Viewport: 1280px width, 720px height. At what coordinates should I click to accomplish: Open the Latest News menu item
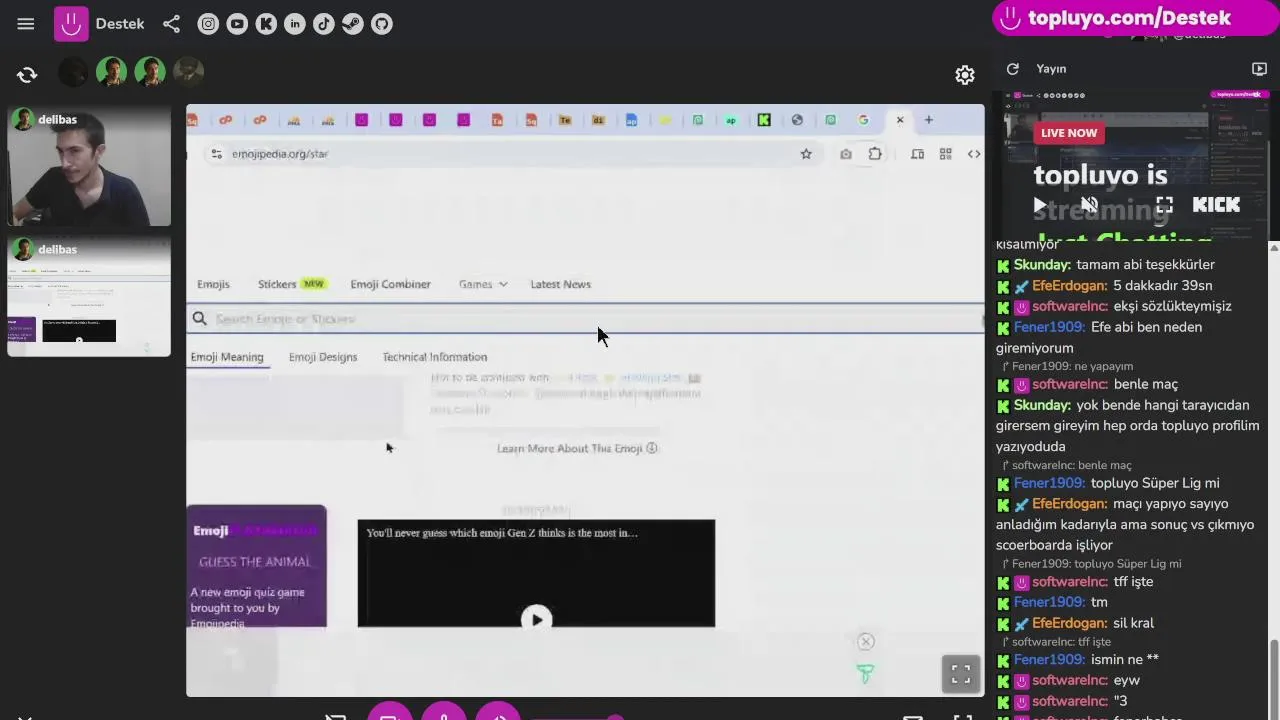(x=560, y=284)
